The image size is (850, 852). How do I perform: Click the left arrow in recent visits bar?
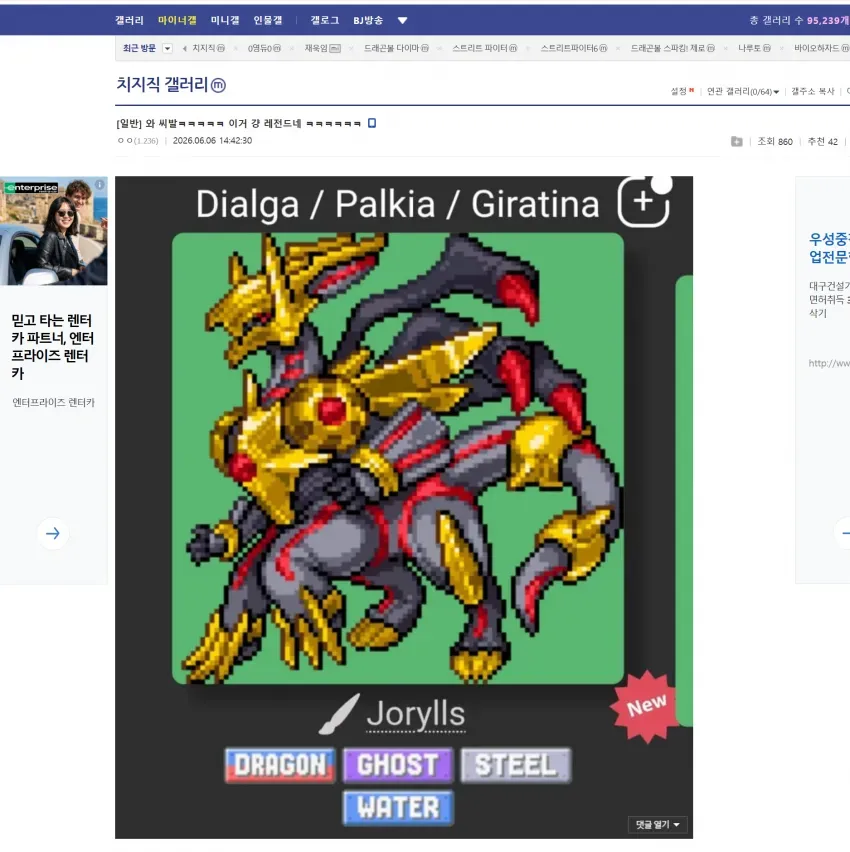point(185,48)
